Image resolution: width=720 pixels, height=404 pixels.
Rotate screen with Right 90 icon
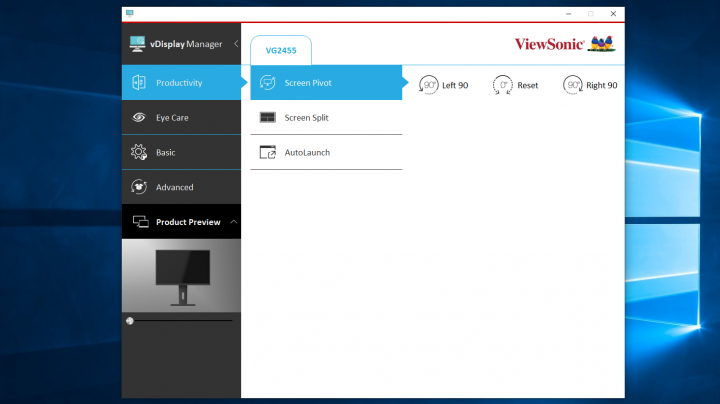573,85
